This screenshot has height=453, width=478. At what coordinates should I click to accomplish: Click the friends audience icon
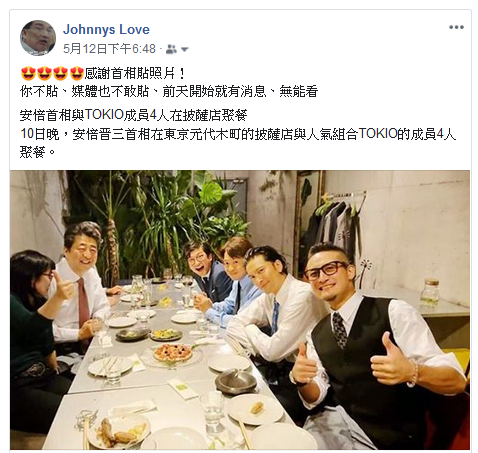tap(171, 49)
